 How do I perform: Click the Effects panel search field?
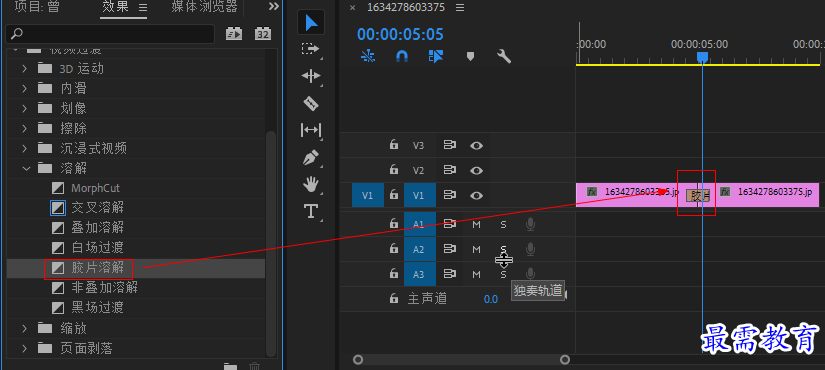point(110,34)
